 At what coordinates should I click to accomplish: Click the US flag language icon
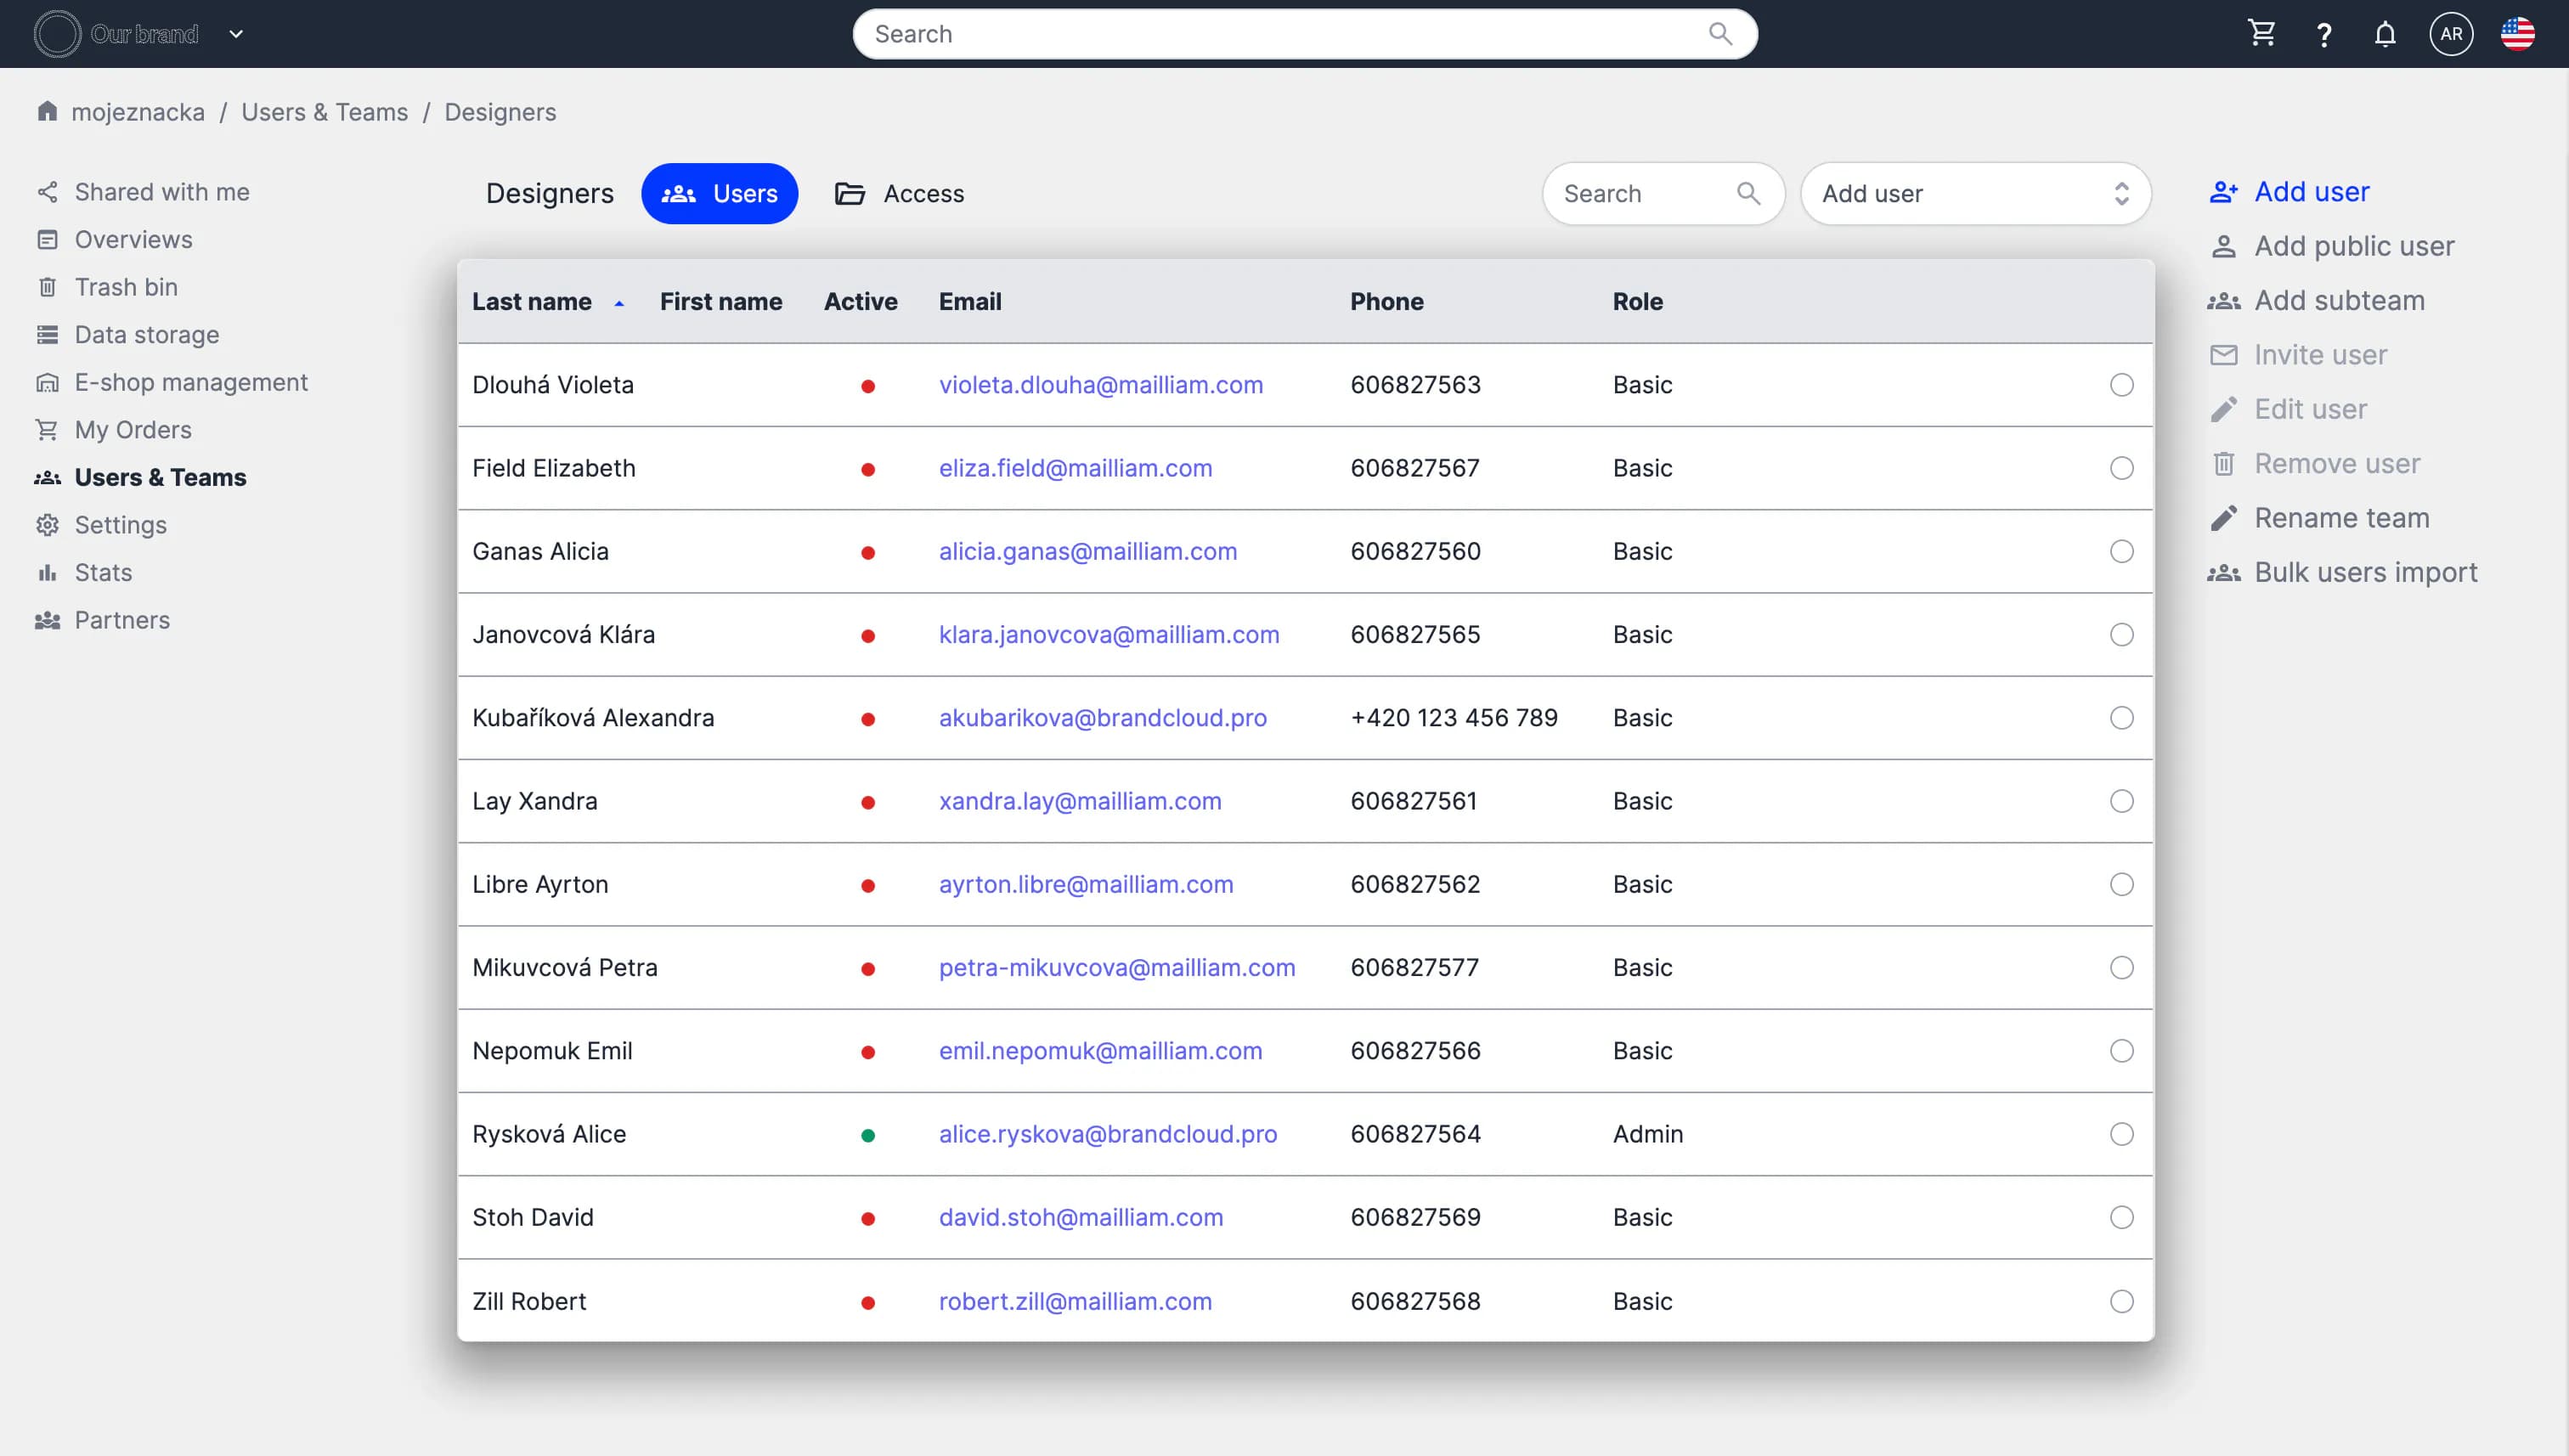pyautogui.click(x=2517, y=34)
